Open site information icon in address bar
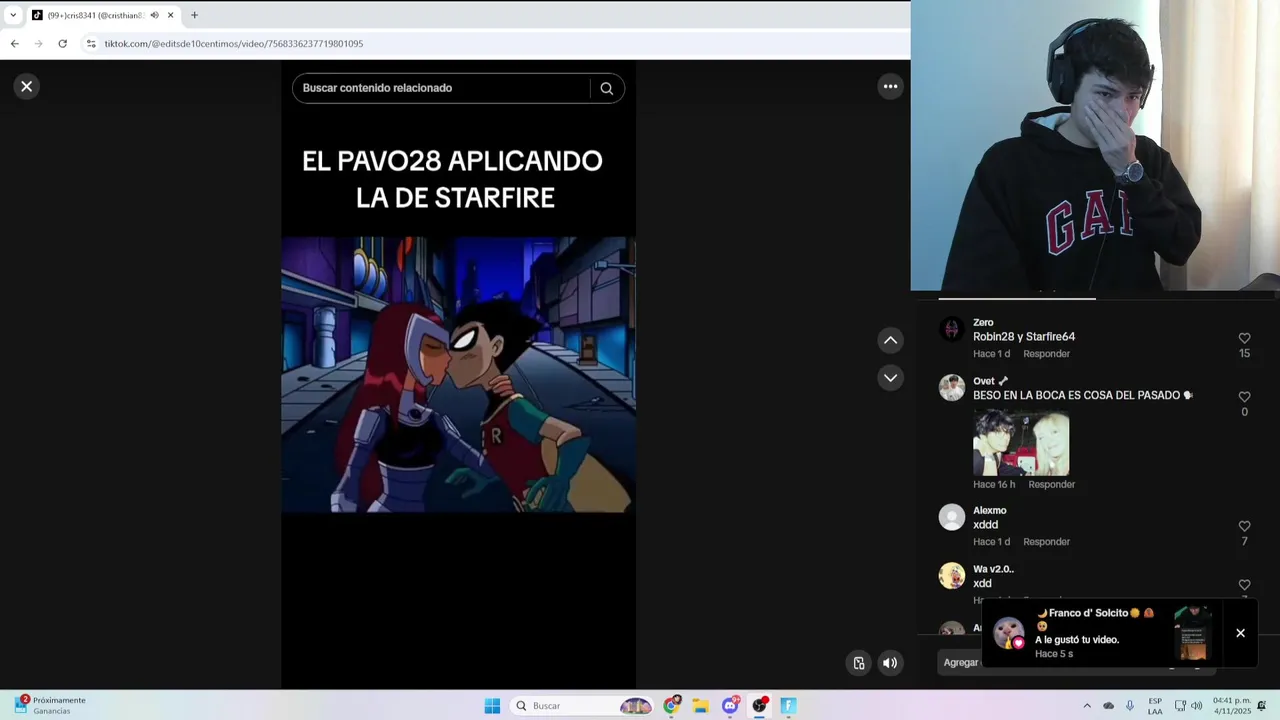Screen dimensions: 1280x720 91,44
